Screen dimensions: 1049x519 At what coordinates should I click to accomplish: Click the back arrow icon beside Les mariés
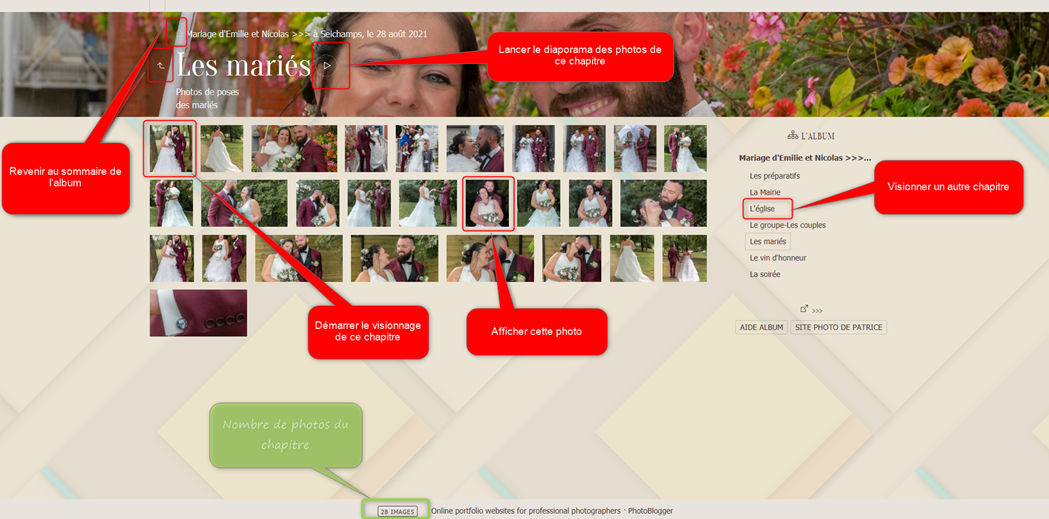(160, 66)
